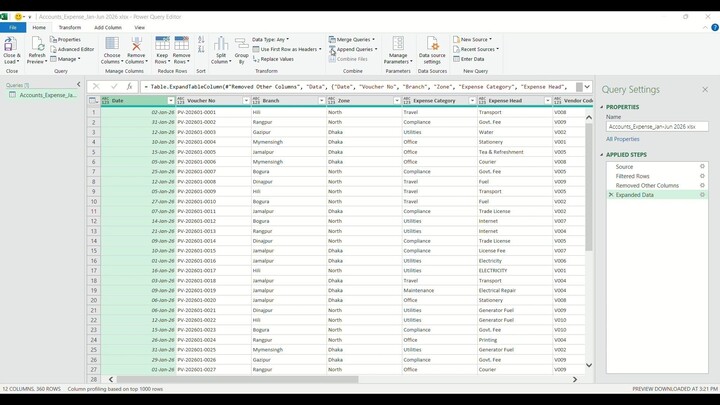Open settings gear for Expanded Data step

pyautogui.click(x=702, y=195)
